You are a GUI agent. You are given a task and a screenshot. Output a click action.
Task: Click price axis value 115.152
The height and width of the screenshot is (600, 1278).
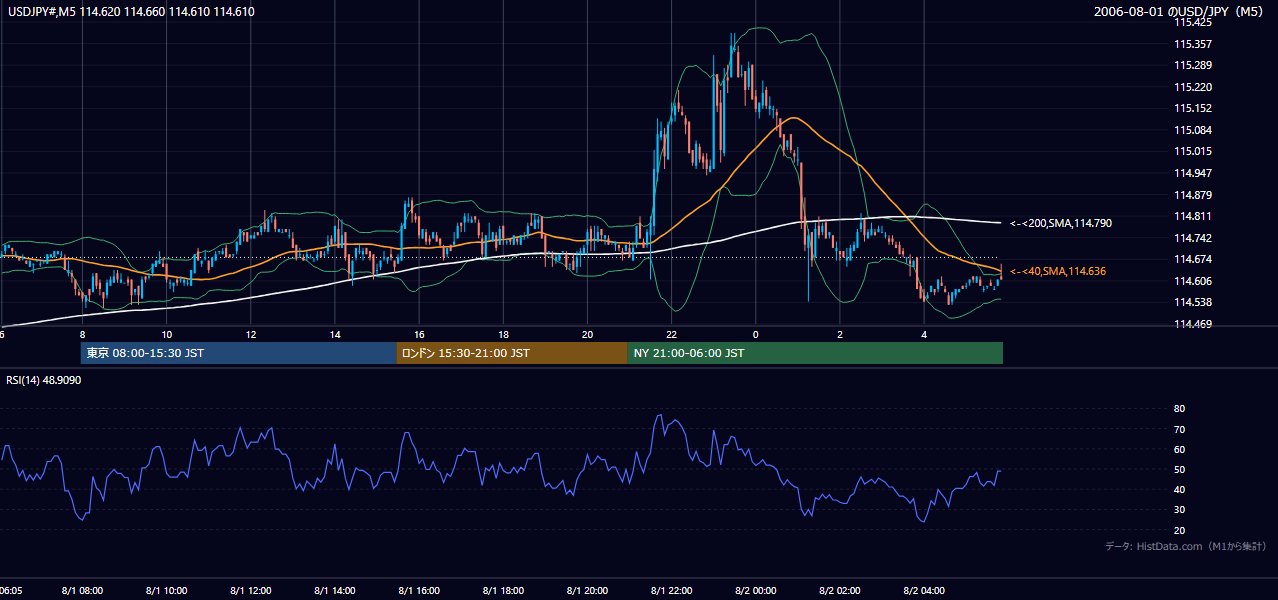click(x=1195, y=108)
